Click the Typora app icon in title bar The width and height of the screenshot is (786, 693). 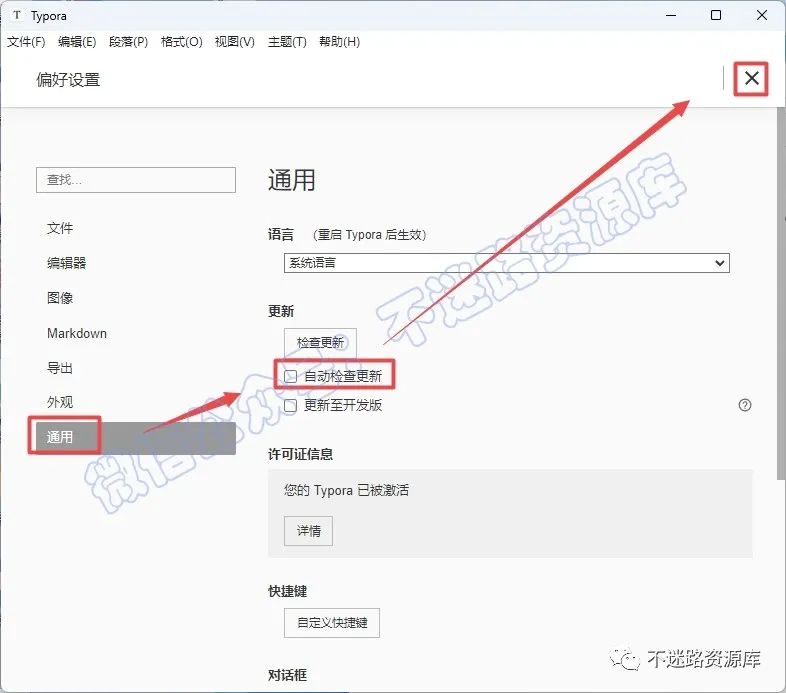click(x=17, y=16)
